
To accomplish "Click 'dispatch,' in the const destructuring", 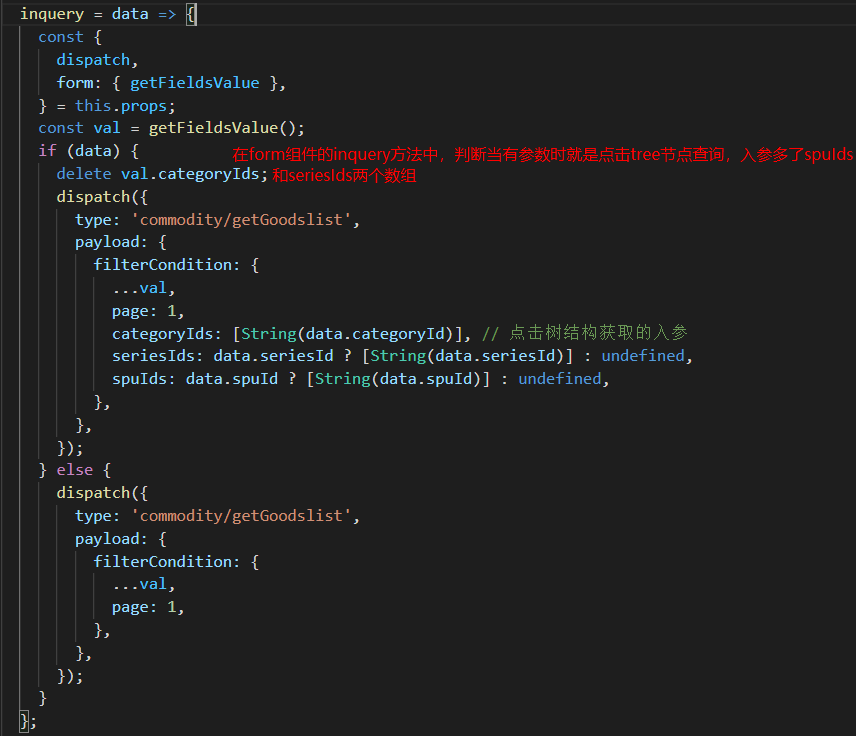I will (97, 60).
